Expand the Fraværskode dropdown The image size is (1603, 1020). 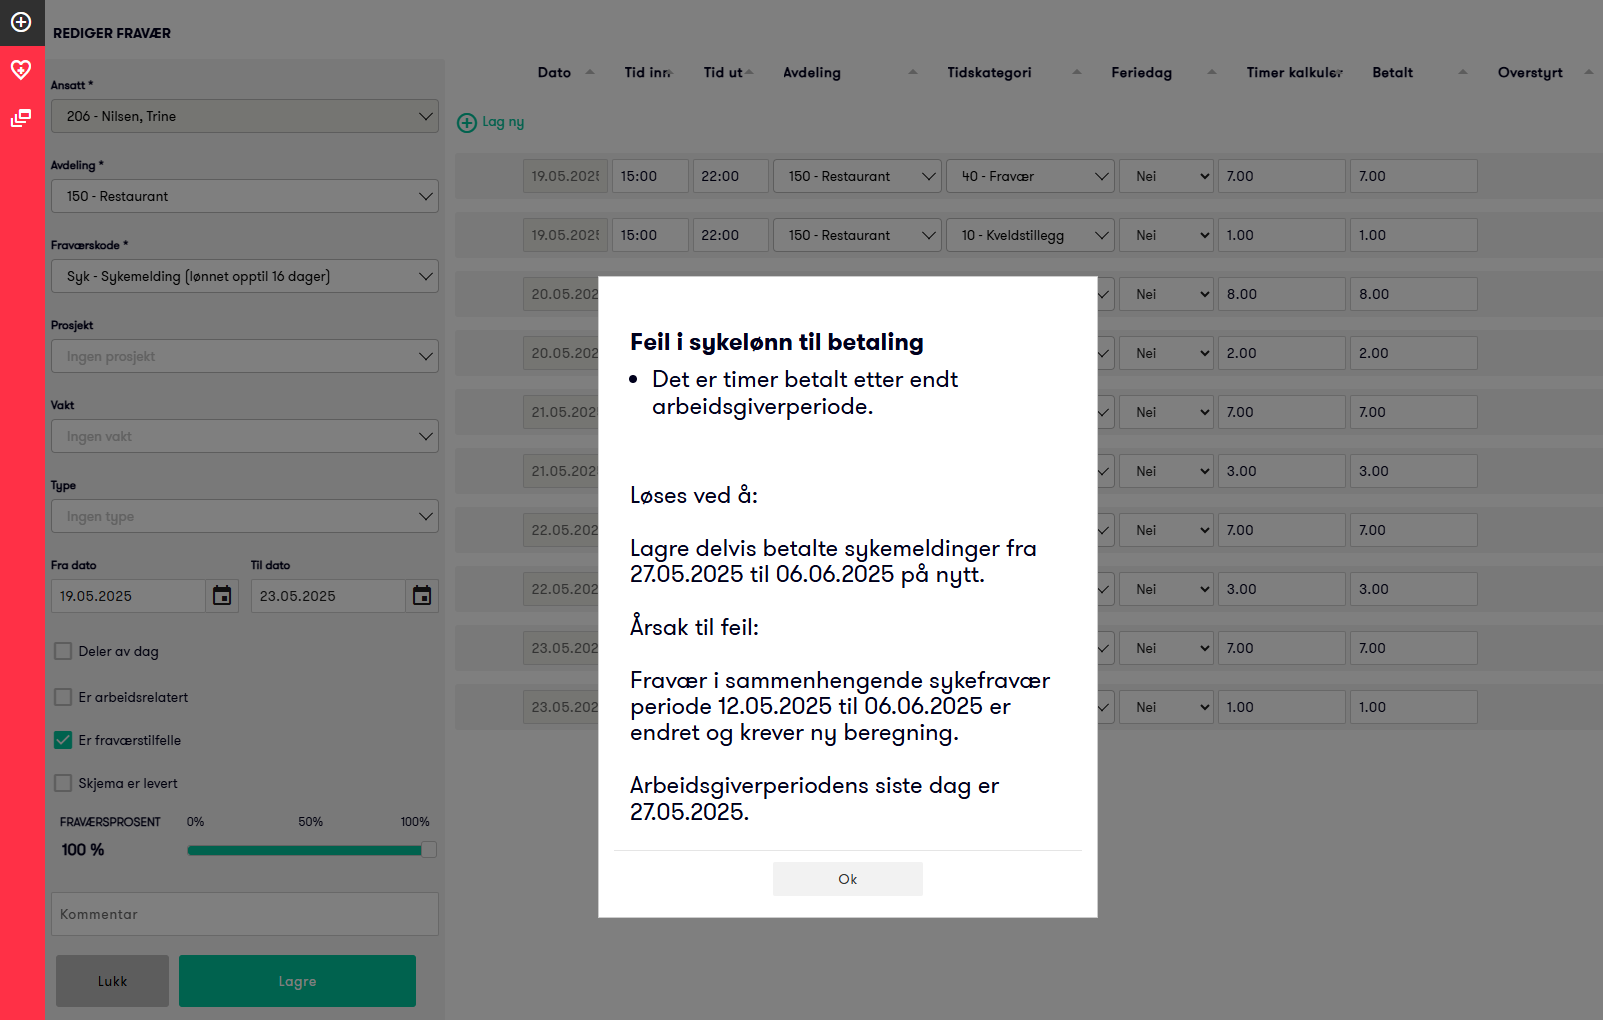(245, 276)
